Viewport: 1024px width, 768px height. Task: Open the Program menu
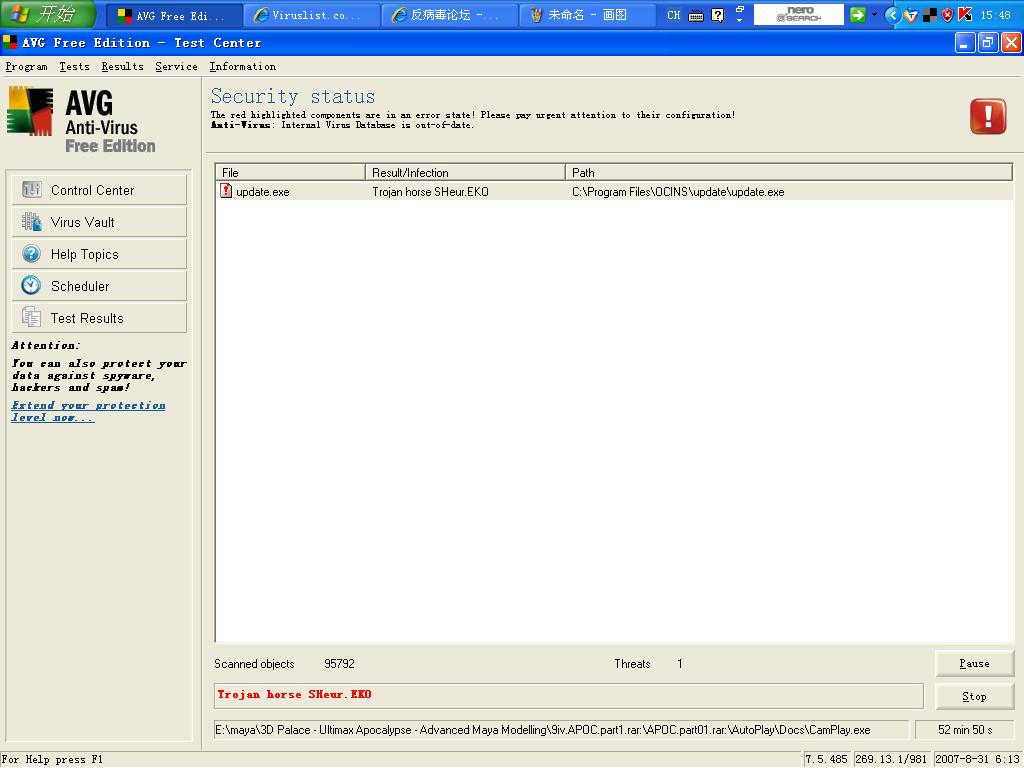(27, 67)
